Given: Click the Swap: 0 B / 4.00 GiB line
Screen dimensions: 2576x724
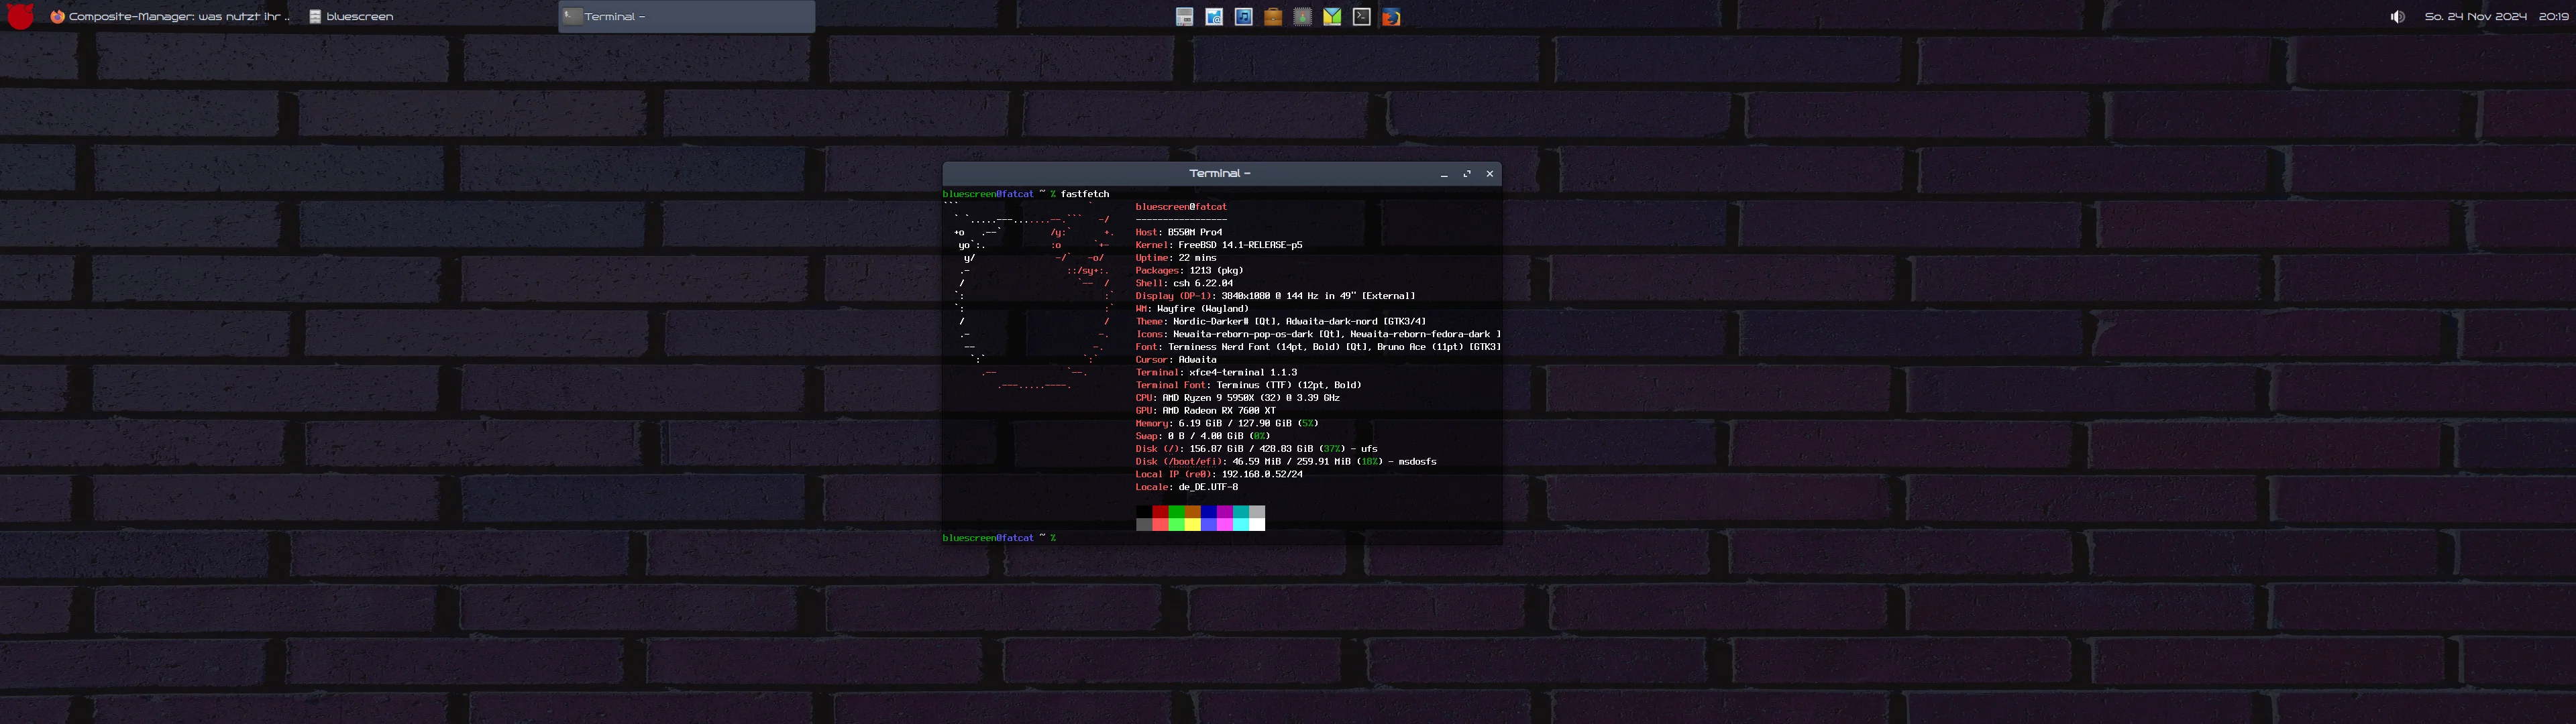Looking at the screenshot, I should 1203,437.
